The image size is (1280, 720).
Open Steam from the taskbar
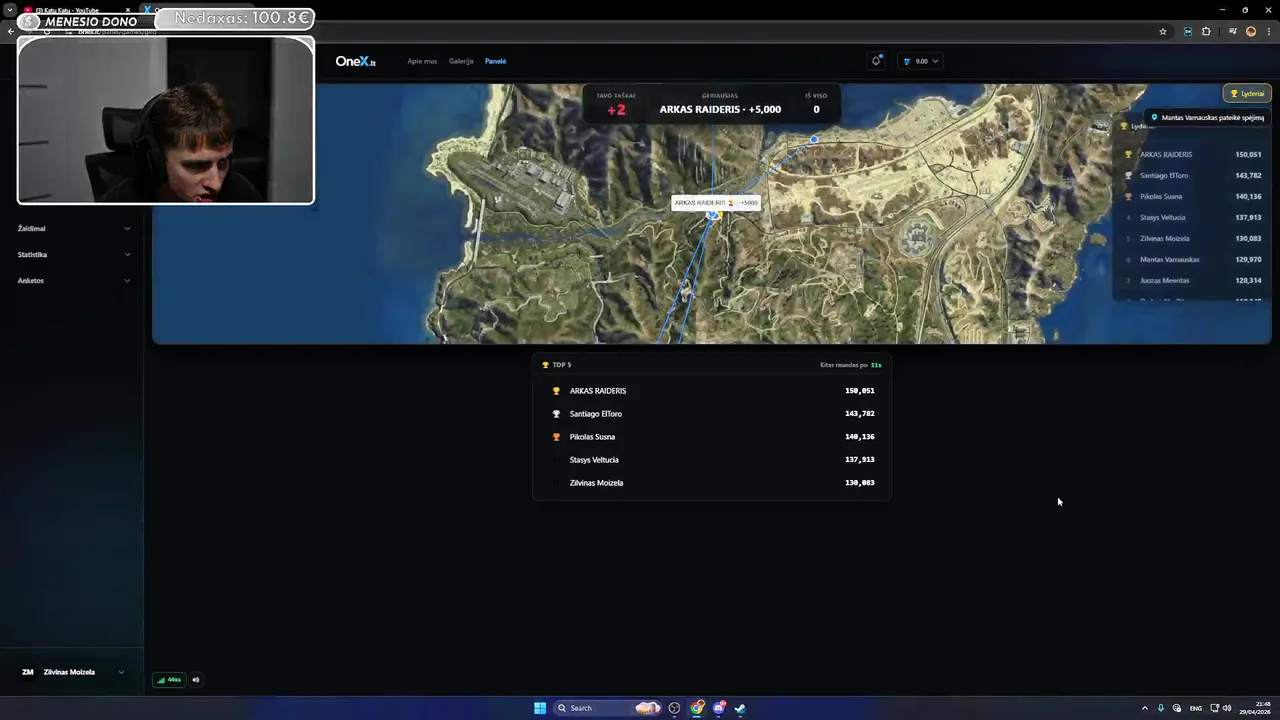pyautogui.click(x=740, y=708)
